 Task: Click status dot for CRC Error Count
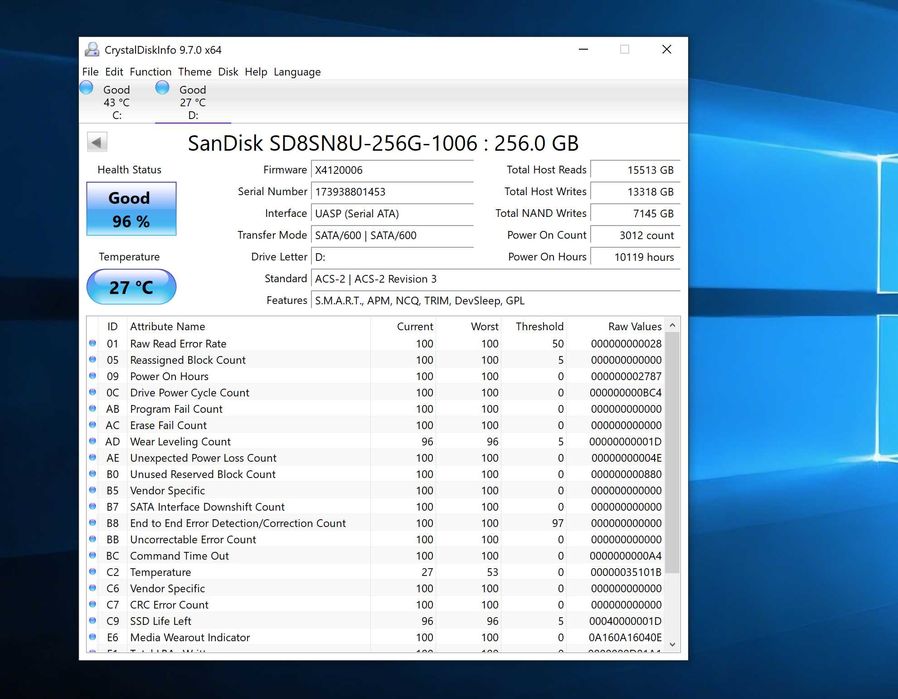click(93, 605)
